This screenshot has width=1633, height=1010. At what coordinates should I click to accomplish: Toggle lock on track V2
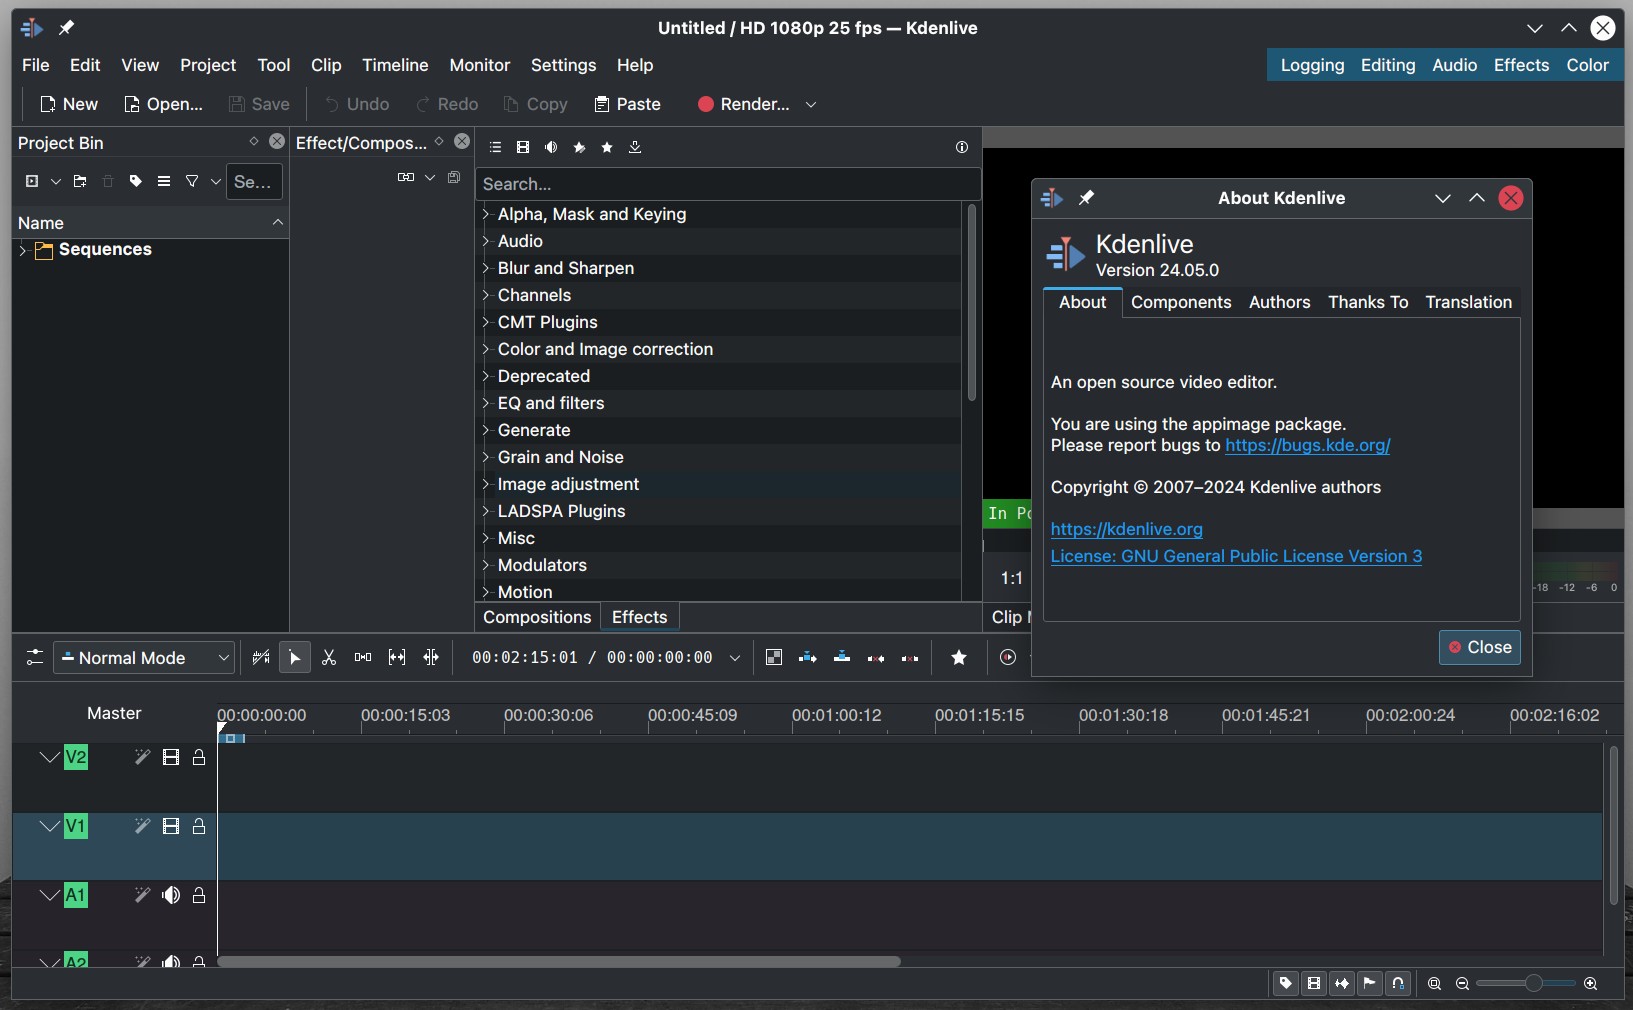[199, 757]
